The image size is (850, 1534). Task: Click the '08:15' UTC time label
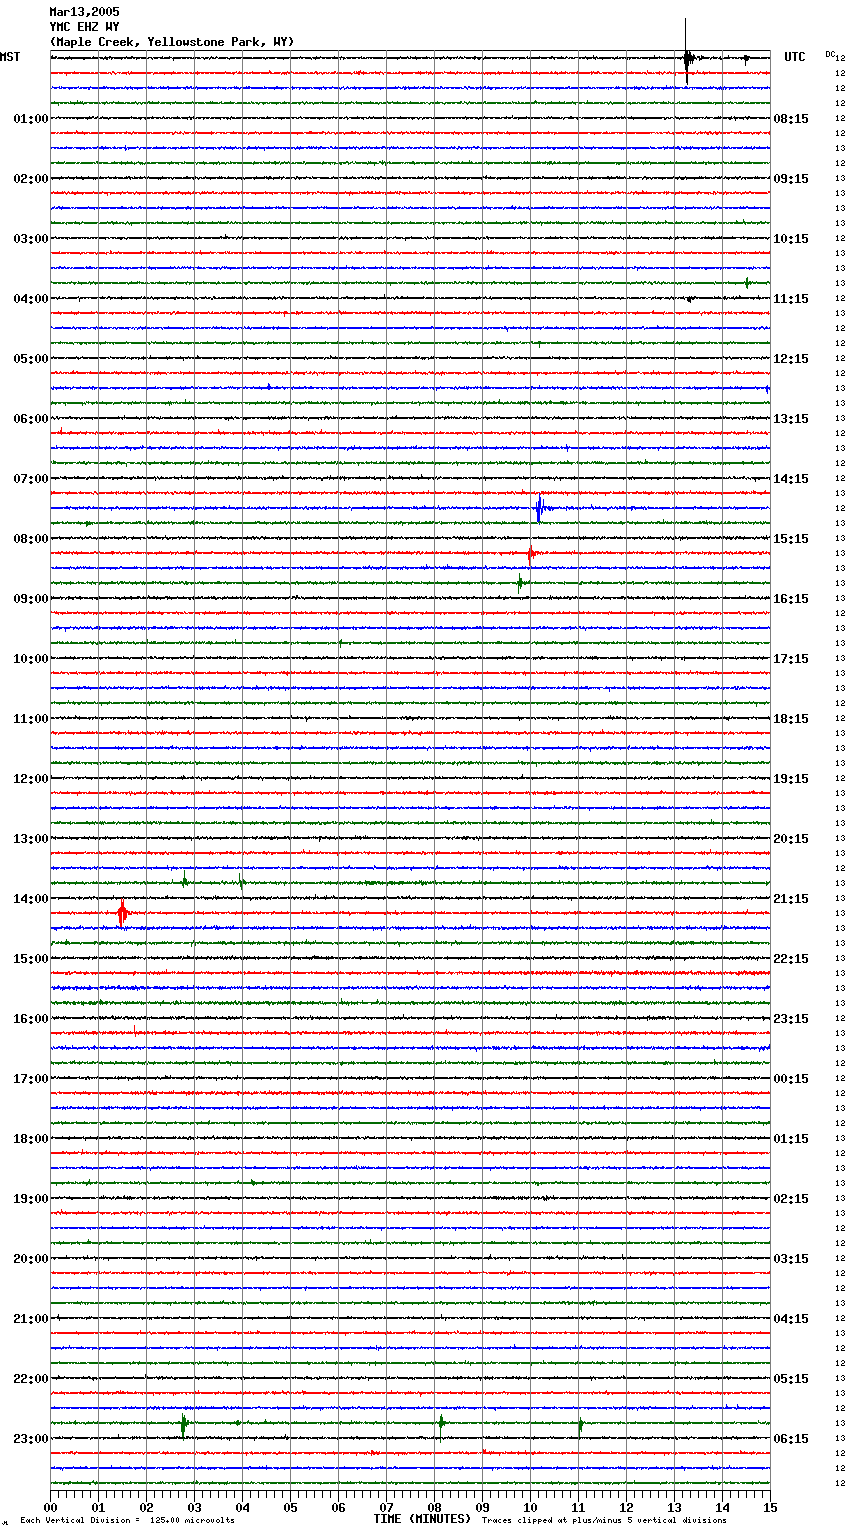pyautogui.click(x=791, y=119)
